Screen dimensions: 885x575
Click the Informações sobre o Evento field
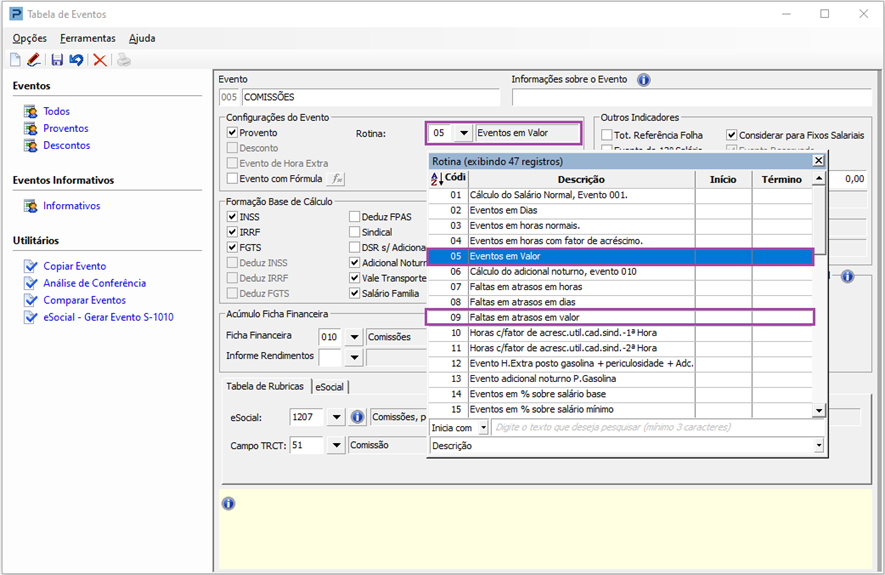click(x=691, y=97)
